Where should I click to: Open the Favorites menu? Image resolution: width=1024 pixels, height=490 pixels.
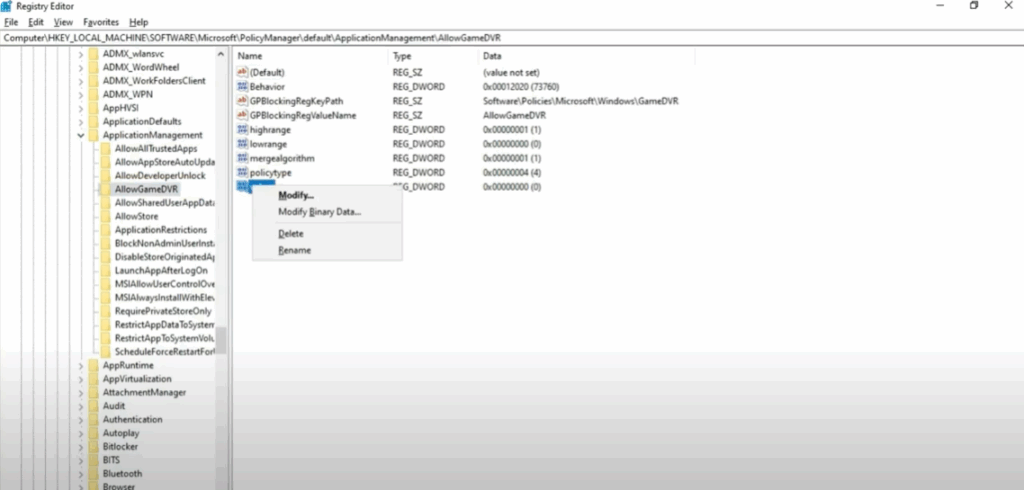pyautogui.click(x=101, y=21)
